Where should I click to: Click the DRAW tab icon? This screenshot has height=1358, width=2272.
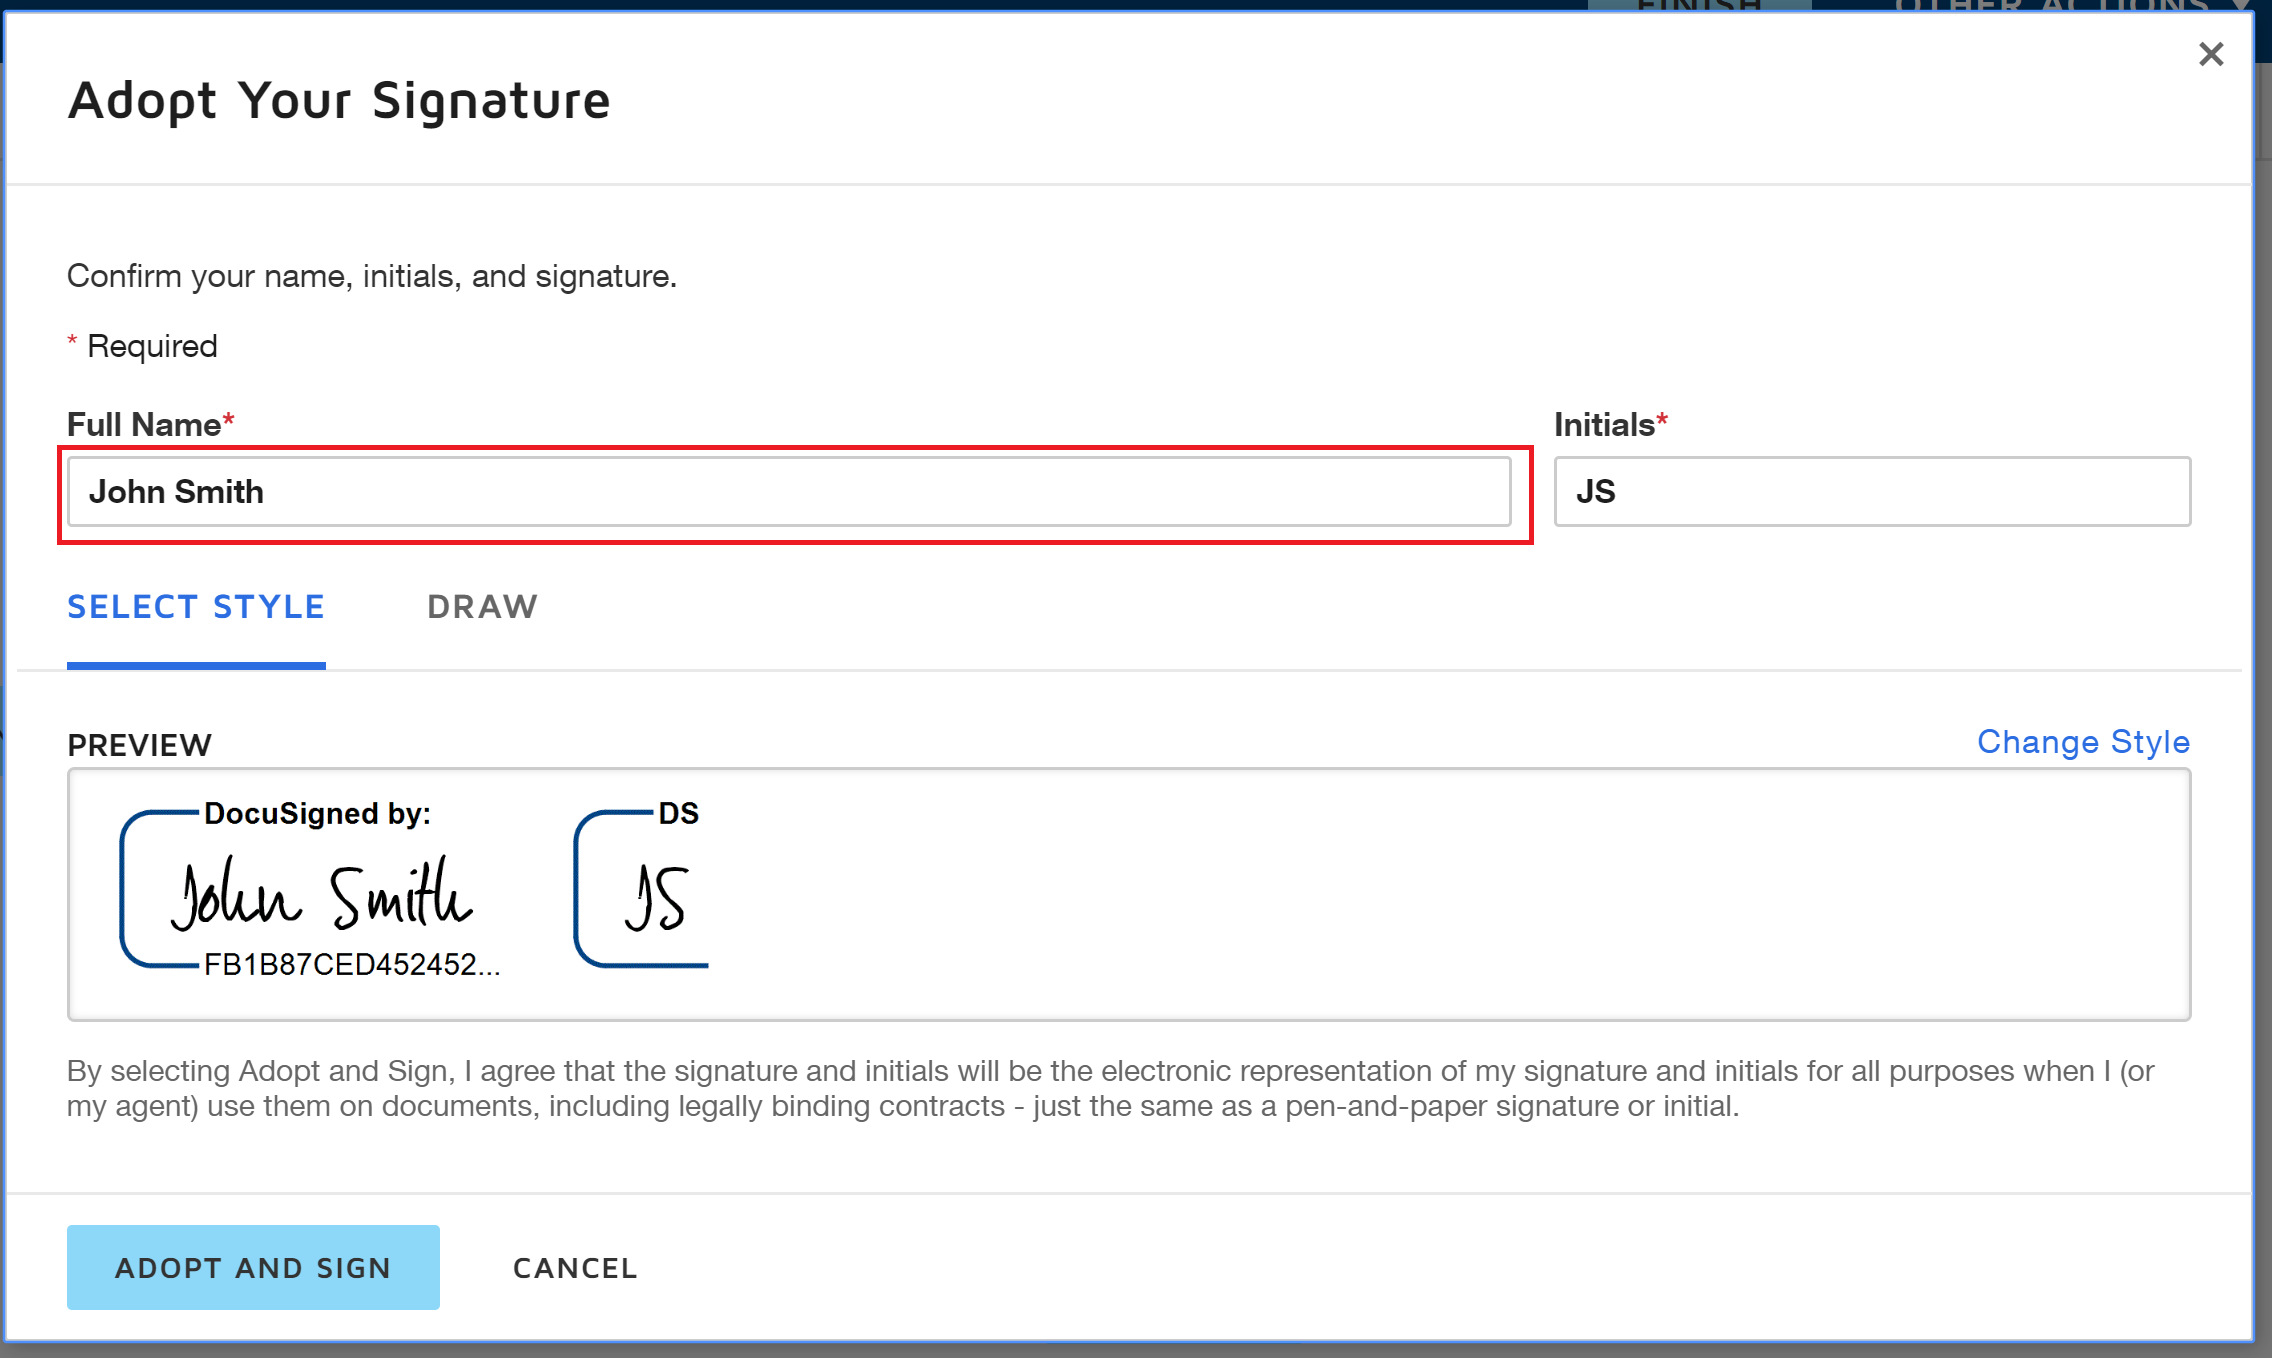pos(482,608)
